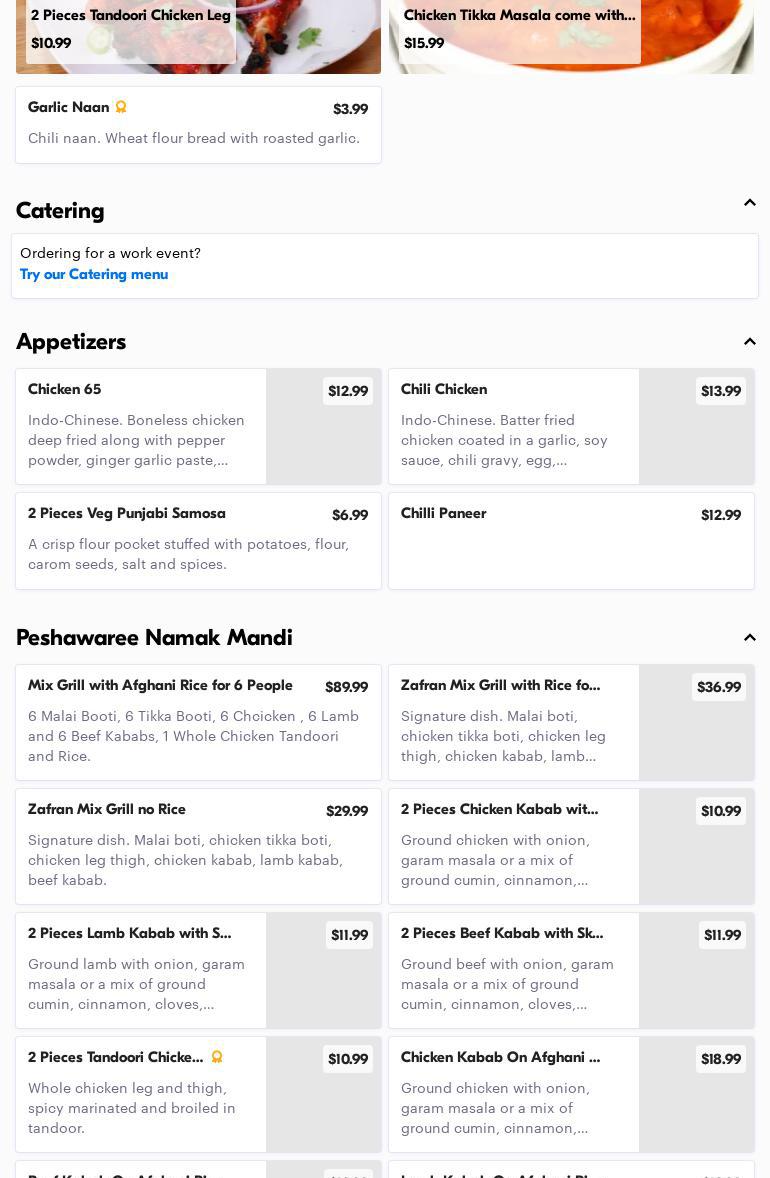770x1178 pixels.
Task: Click the Tandoori Chicken popular badge icon
Action: 217,1057
